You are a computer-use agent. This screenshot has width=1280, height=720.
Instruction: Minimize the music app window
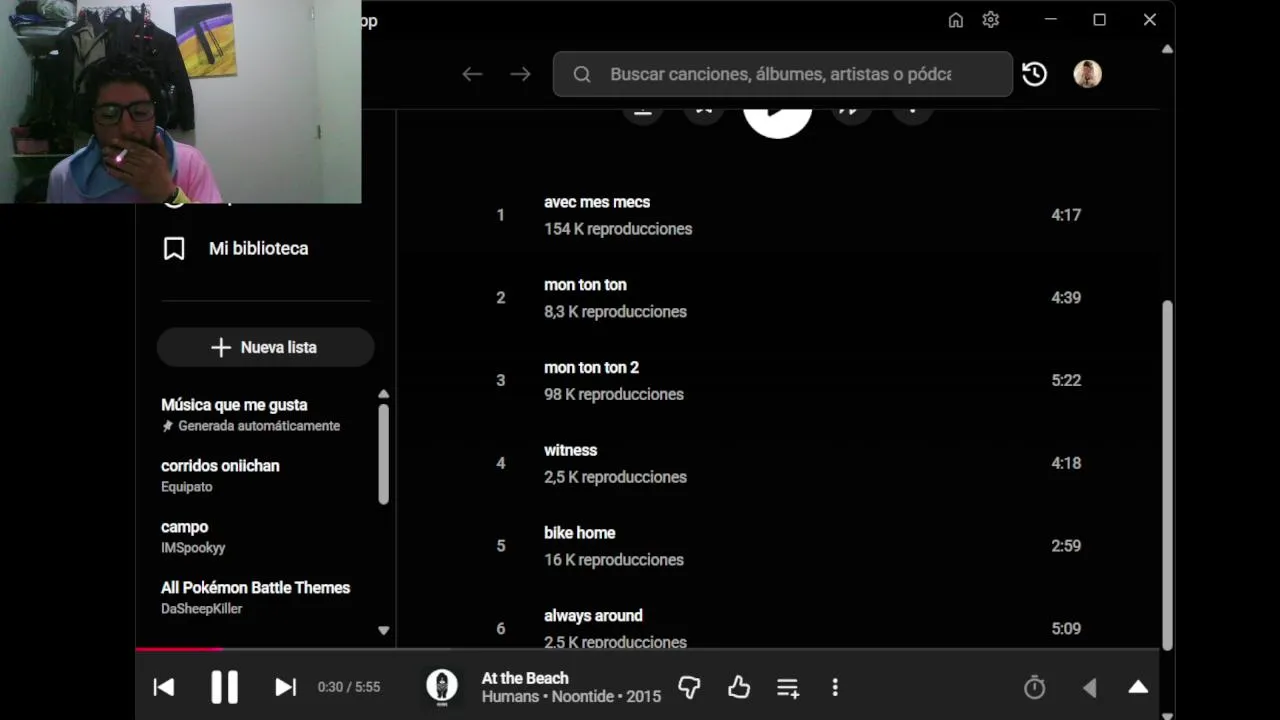click(x=1051, y=20)
